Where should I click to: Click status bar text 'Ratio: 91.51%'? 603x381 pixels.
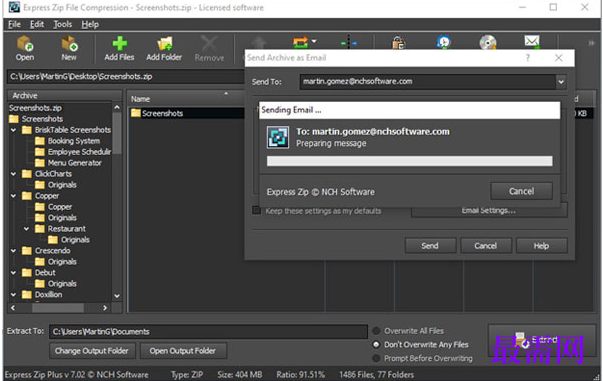click(x=300, y=374)
